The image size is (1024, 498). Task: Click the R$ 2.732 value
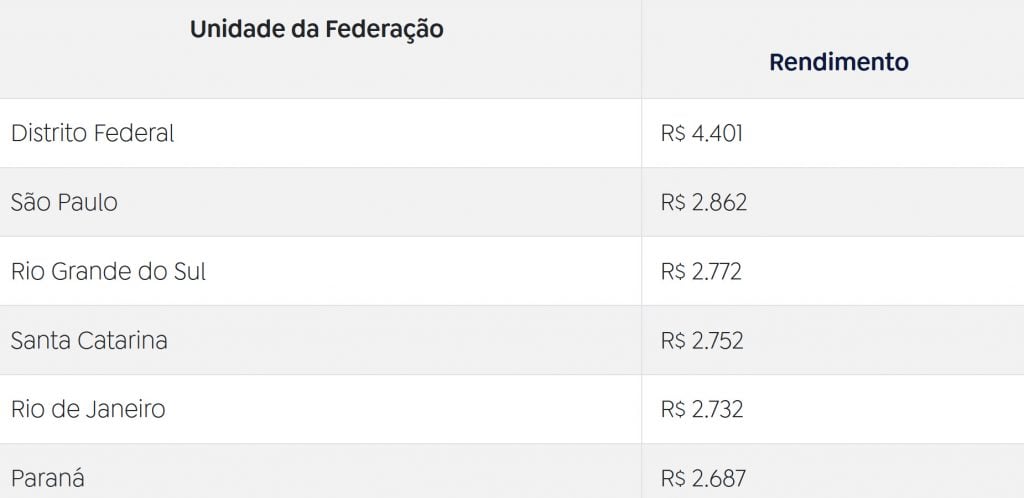[702, 409]
